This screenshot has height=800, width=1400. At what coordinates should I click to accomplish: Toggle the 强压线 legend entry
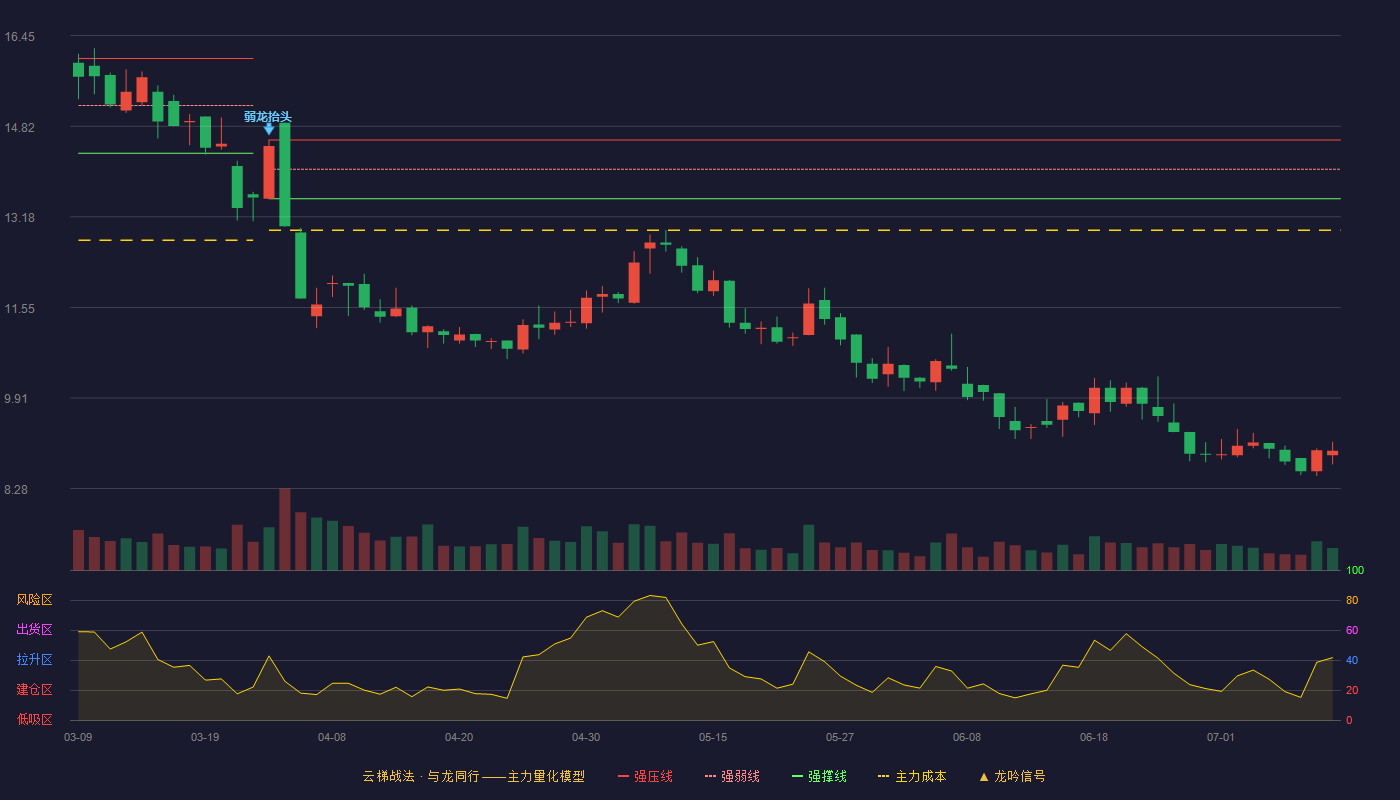[645, 776]
